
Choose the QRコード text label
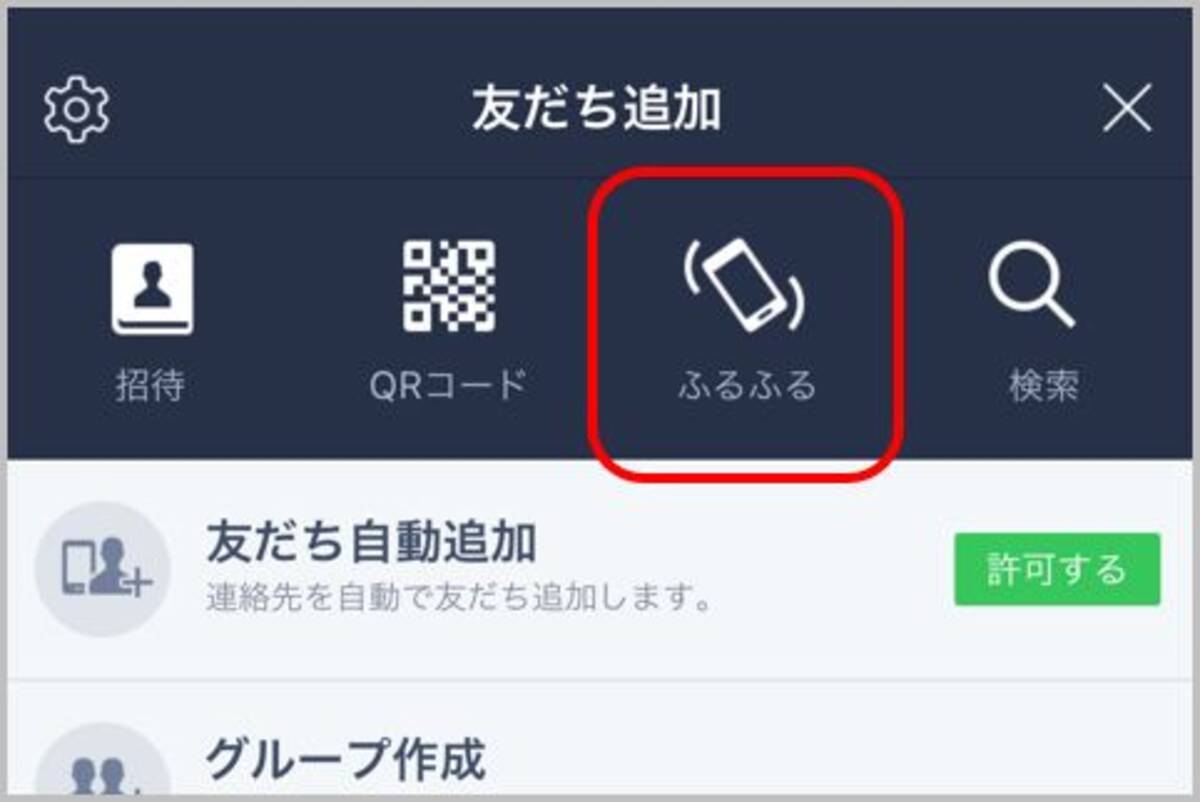(447, 386)
